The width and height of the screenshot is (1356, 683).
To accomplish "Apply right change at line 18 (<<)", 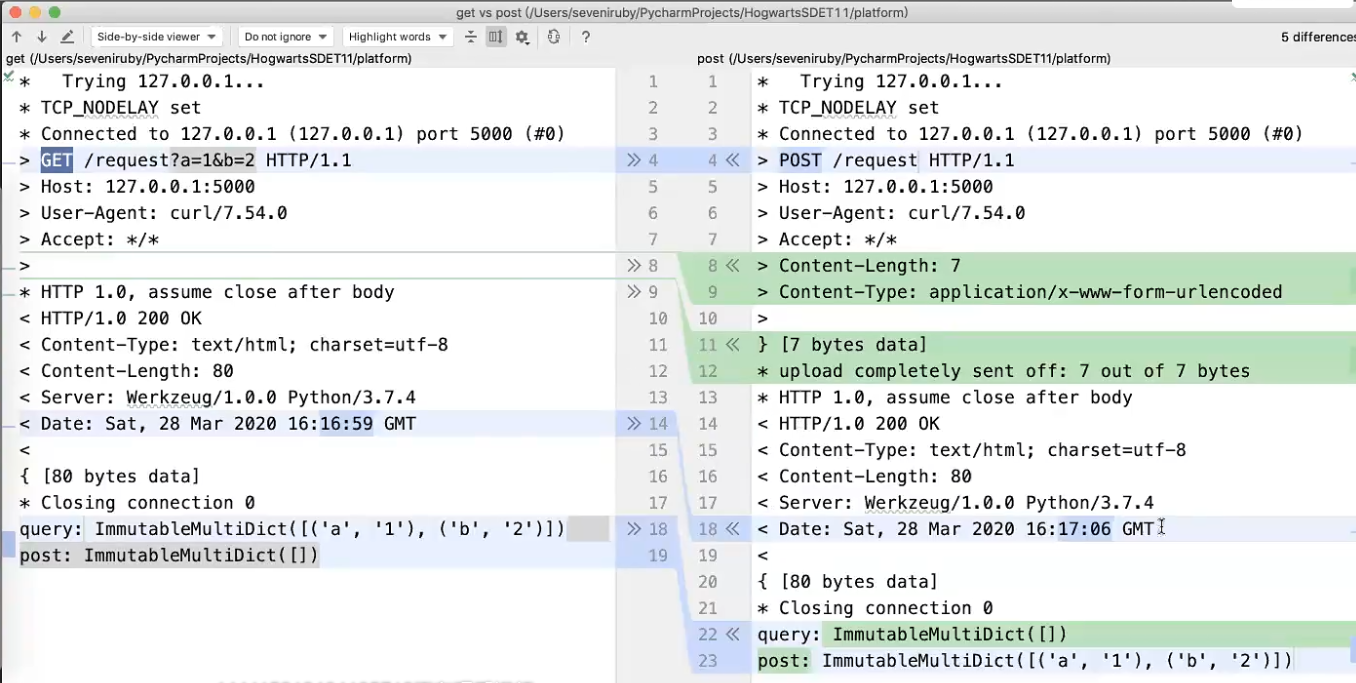I will coord(733,529).
